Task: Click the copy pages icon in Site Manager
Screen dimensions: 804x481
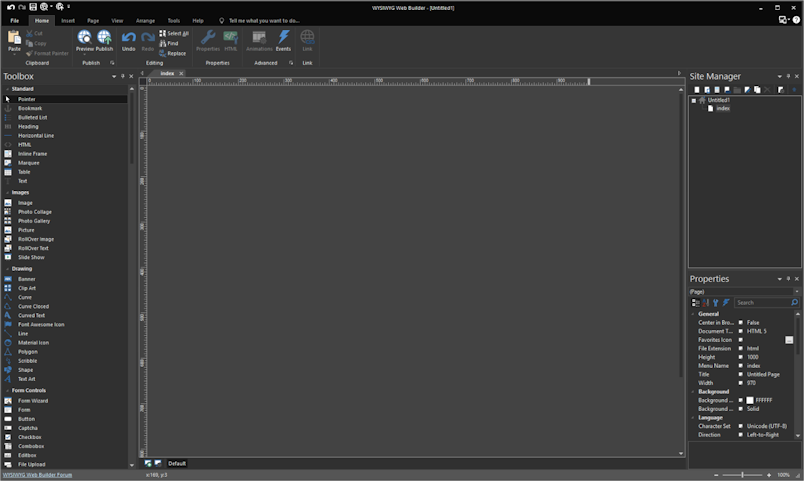Action: tap(757, 90)
